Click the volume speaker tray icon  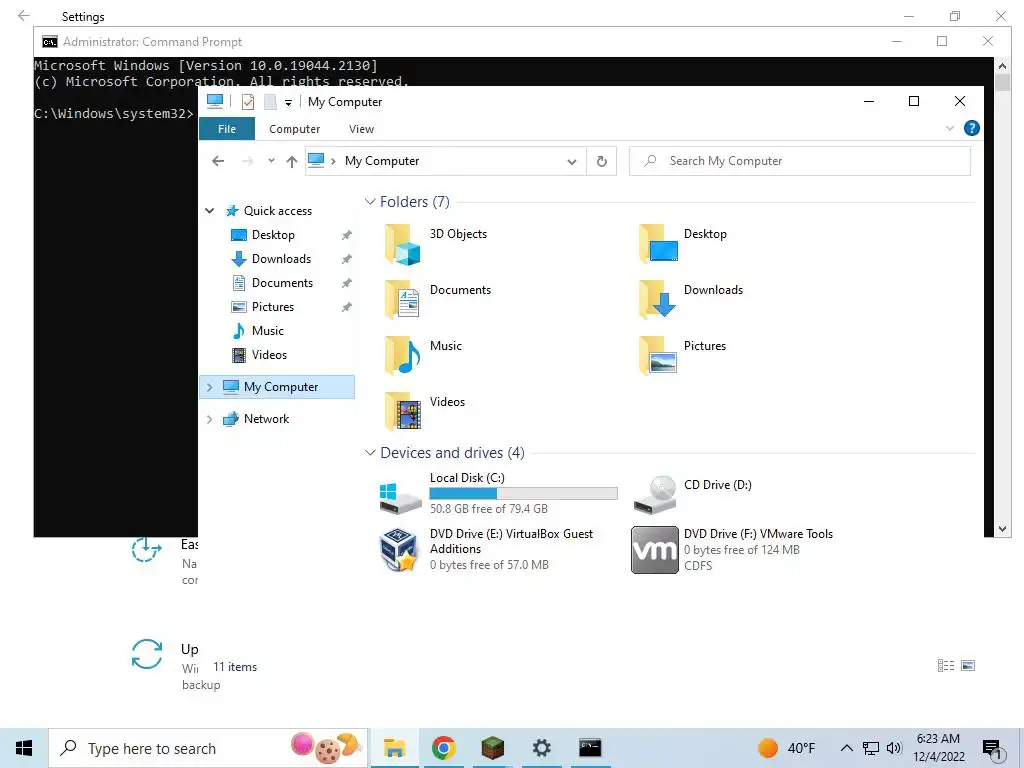point(894,748)
